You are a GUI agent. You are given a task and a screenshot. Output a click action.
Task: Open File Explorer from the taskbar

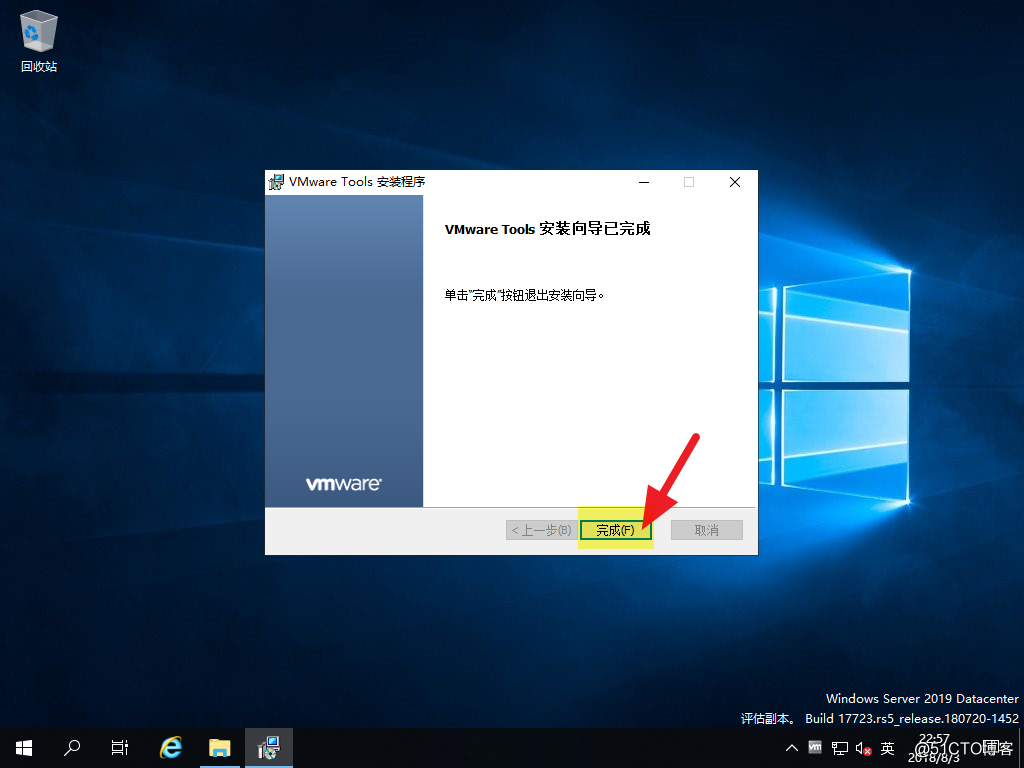[220, 748]
